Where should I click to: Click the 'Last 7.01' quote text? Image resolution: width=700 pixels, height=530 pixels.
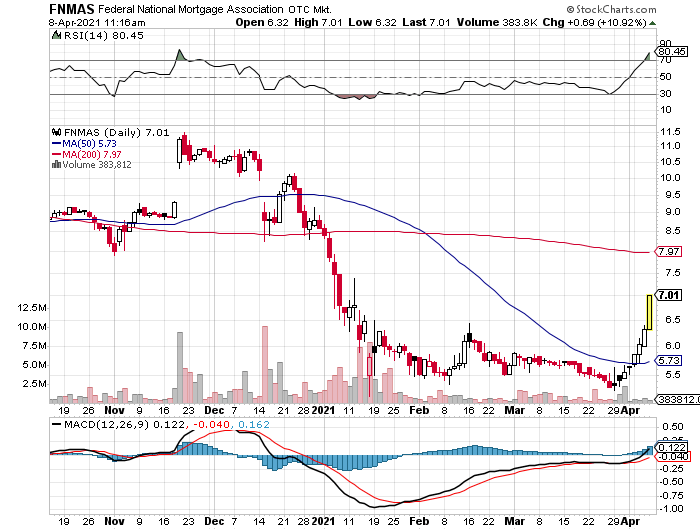click(426, 22)
